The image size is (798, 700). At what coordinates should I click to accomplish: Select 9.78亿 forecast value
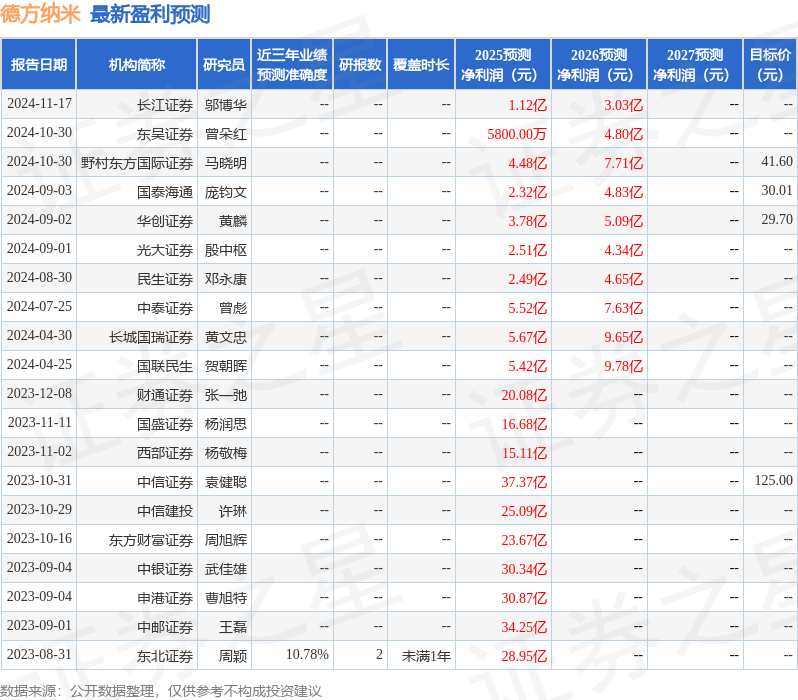point(623,367)
